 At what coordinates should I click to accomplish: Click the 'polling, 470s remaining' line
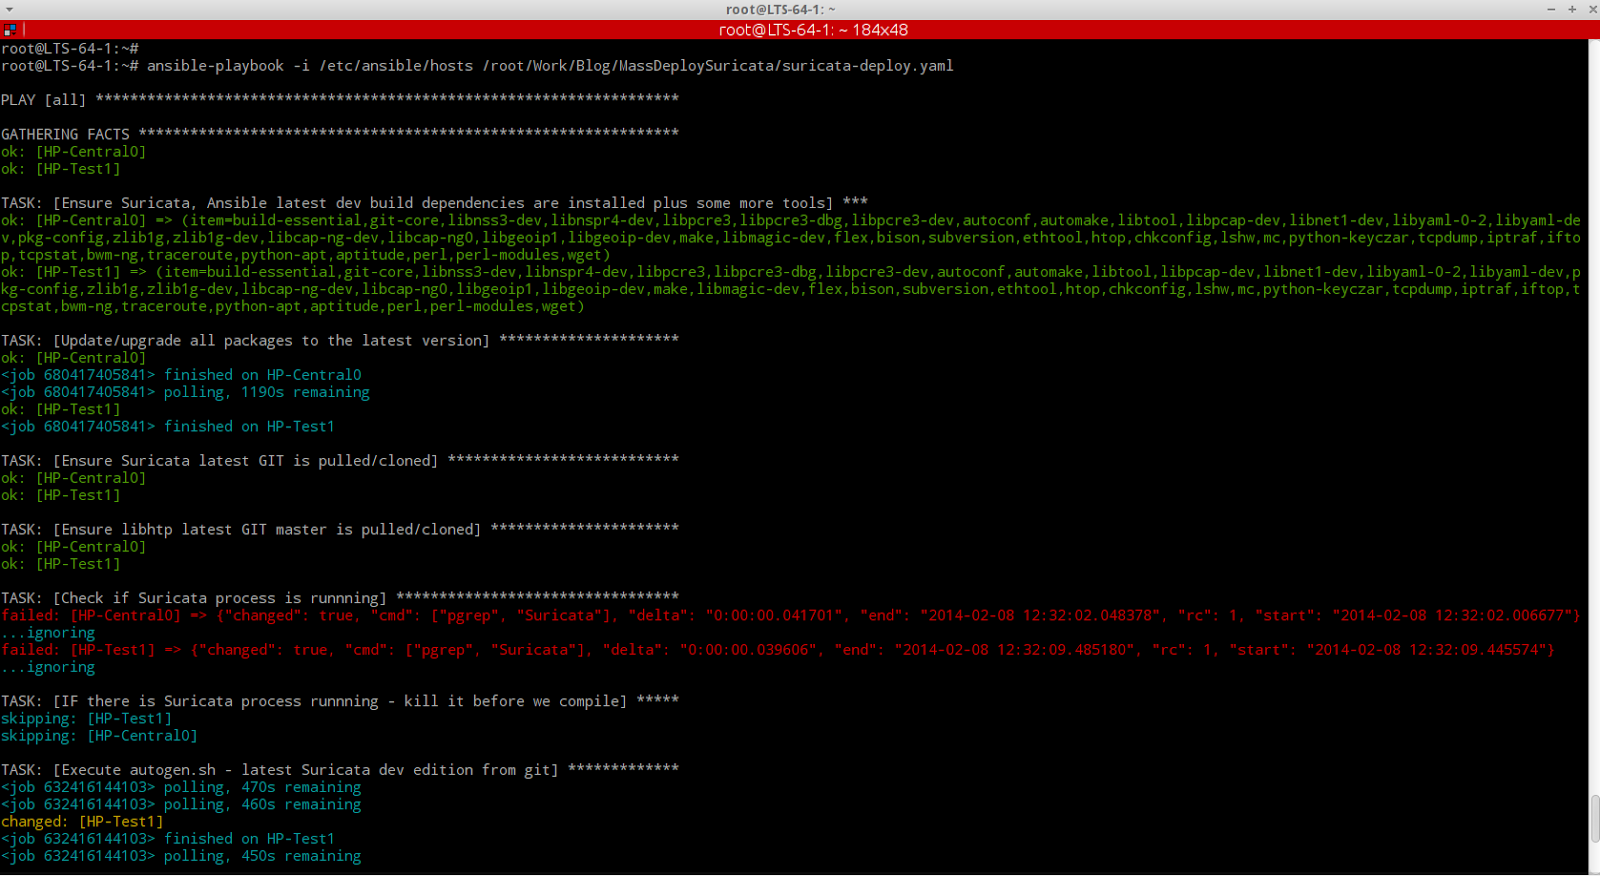coord(181,787)
